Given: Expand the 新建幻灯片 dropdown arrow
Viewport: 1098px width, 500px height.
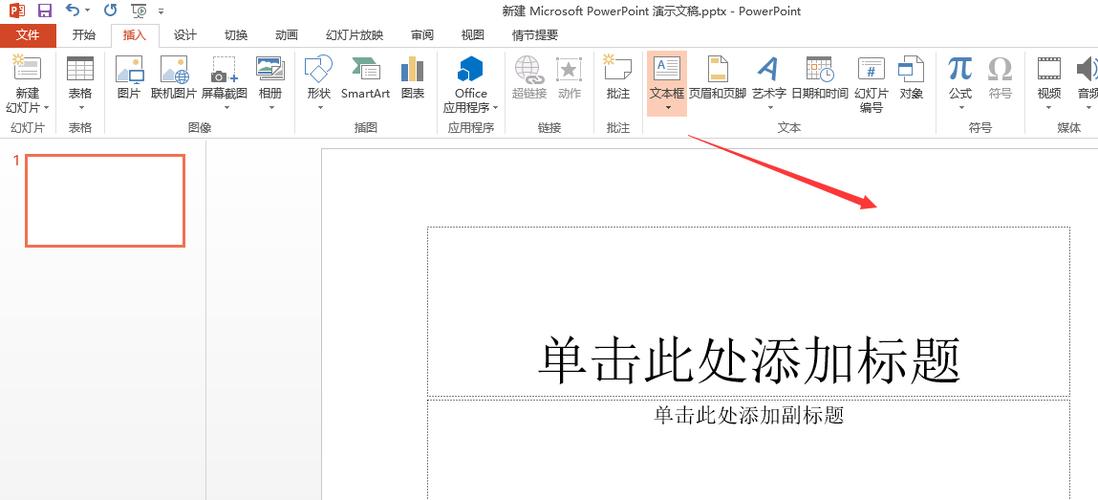Looking at the screenshot, I should (x=46, y=108).
